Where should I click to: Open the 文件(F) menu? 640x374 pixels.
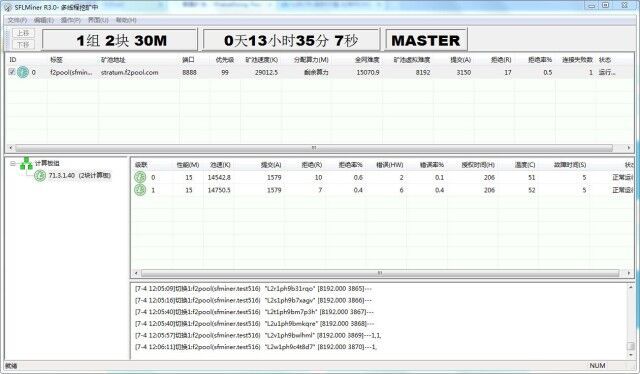point(17,20)
